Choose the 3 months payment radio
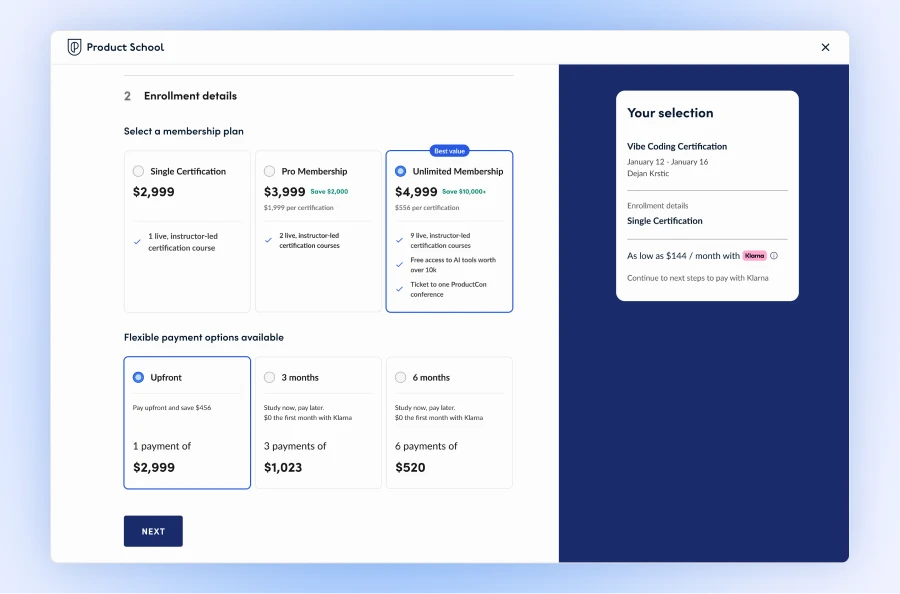 pyautogui.click(x=269, y=377)
